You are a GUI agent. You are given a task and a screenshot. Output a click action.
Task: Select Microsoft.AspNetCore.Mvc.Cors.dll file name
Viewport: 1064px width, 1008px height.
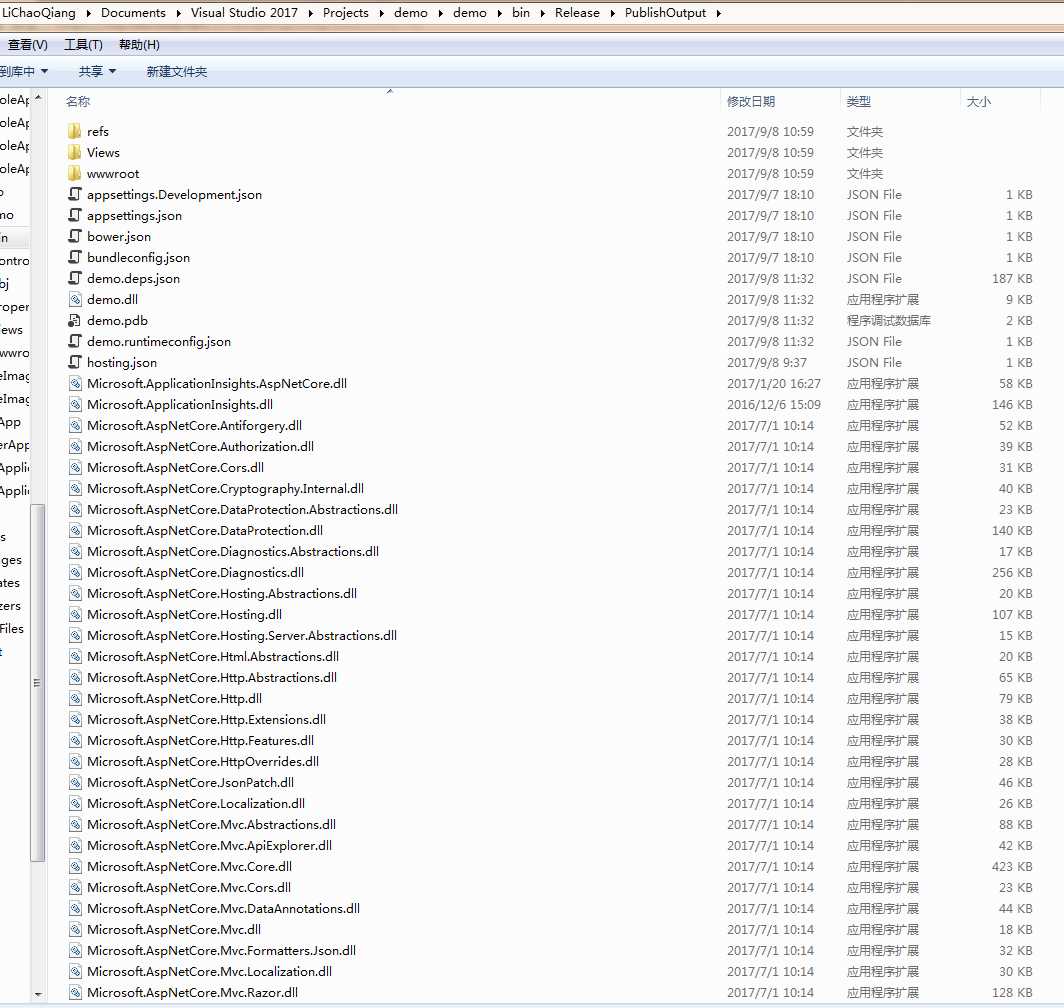(x=189, y=887)
